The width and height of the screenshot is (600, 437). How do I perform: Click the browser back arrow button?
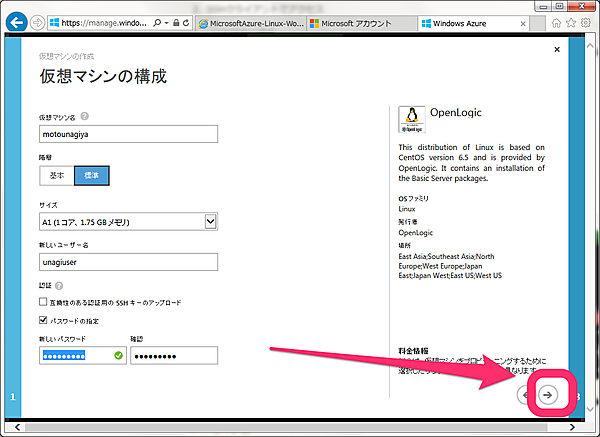click(16, 23)
